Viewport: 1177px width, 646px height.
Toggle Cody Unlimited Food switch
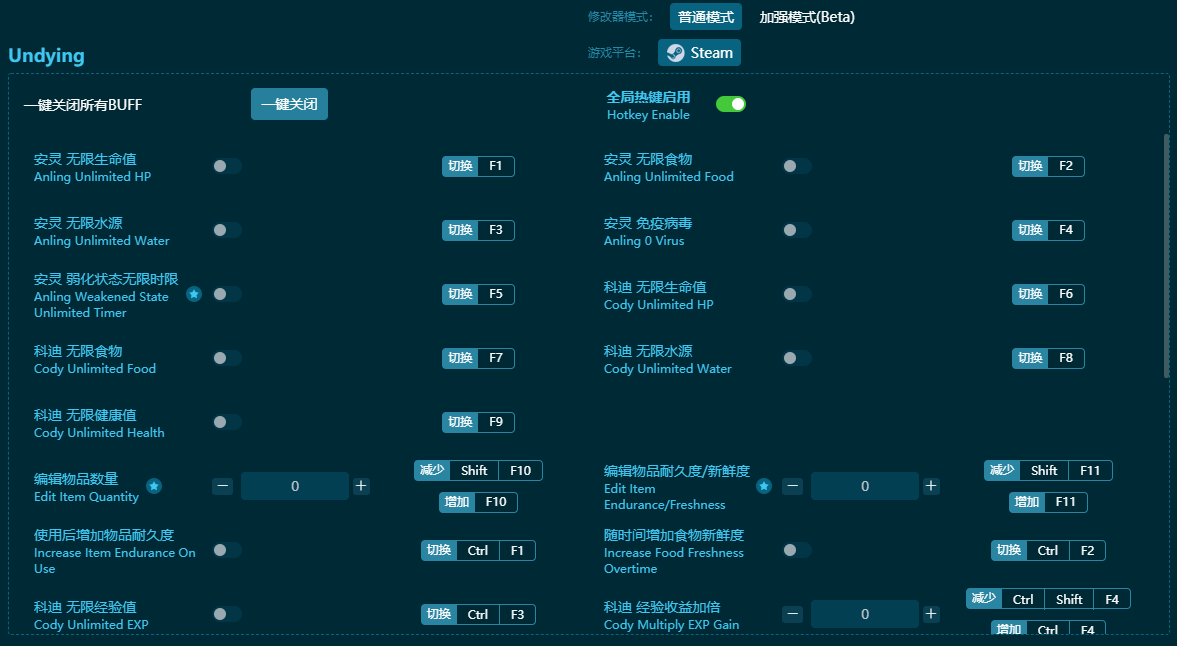pos(227,358)
